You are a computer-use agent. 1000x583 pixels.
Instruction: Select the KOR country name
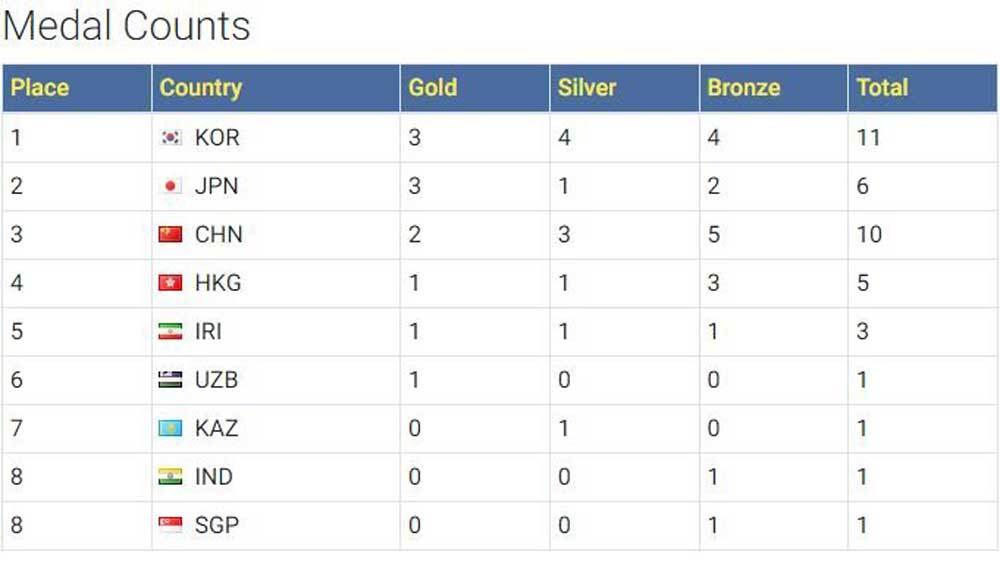coord(217,138)
